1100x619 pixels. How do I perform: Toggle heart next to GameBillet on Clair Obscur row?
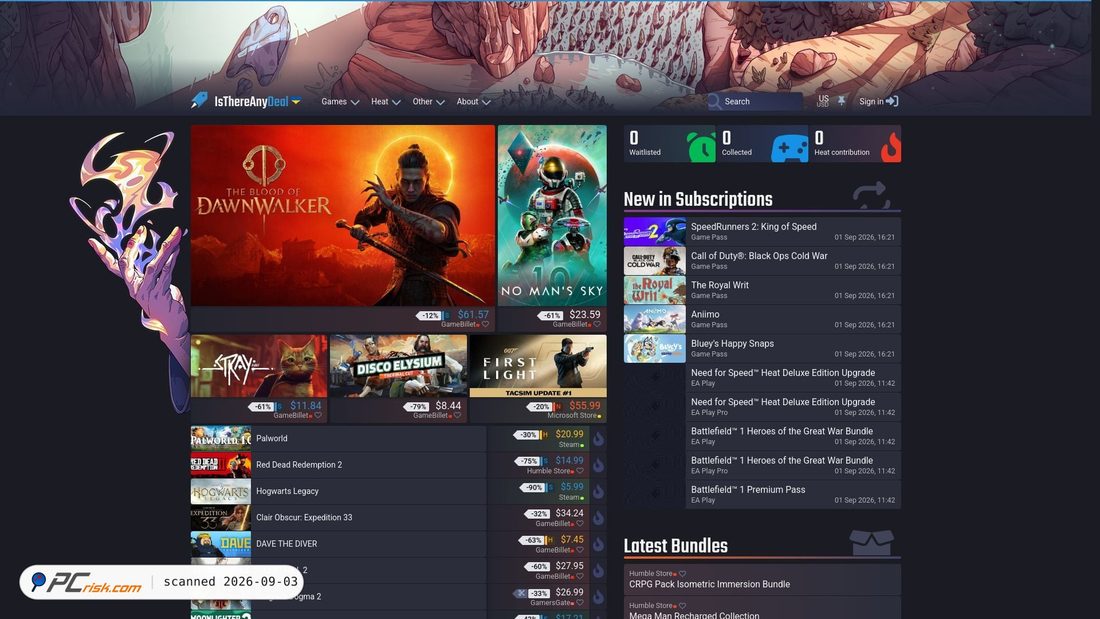pyautogui.click(x=579, y=524)
